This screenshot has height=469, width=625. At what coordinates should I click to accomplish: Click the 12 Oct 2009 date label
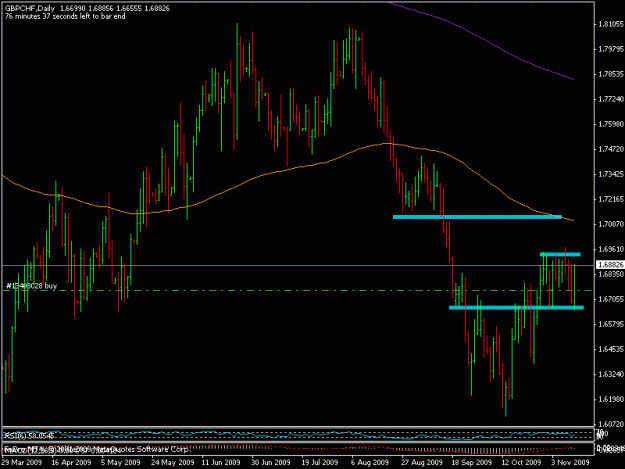pos(521,462)
